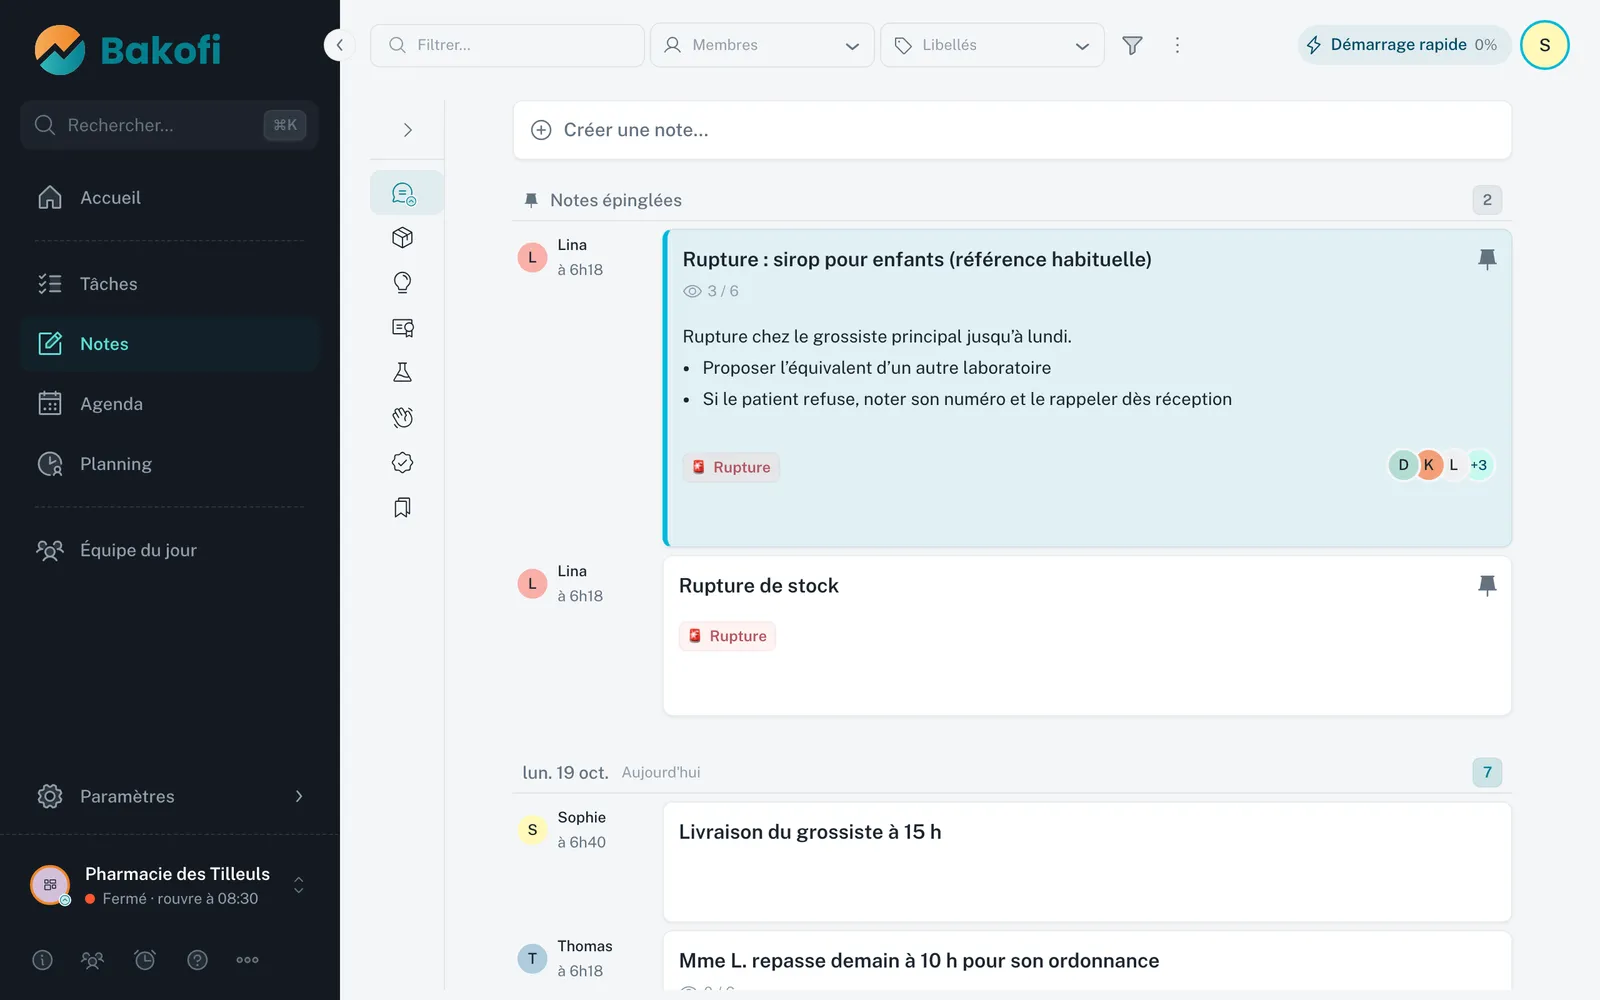Select the lab flask category icon
The height and width of the screenshot is (1000, 1600).
click(x=403, y=372)
